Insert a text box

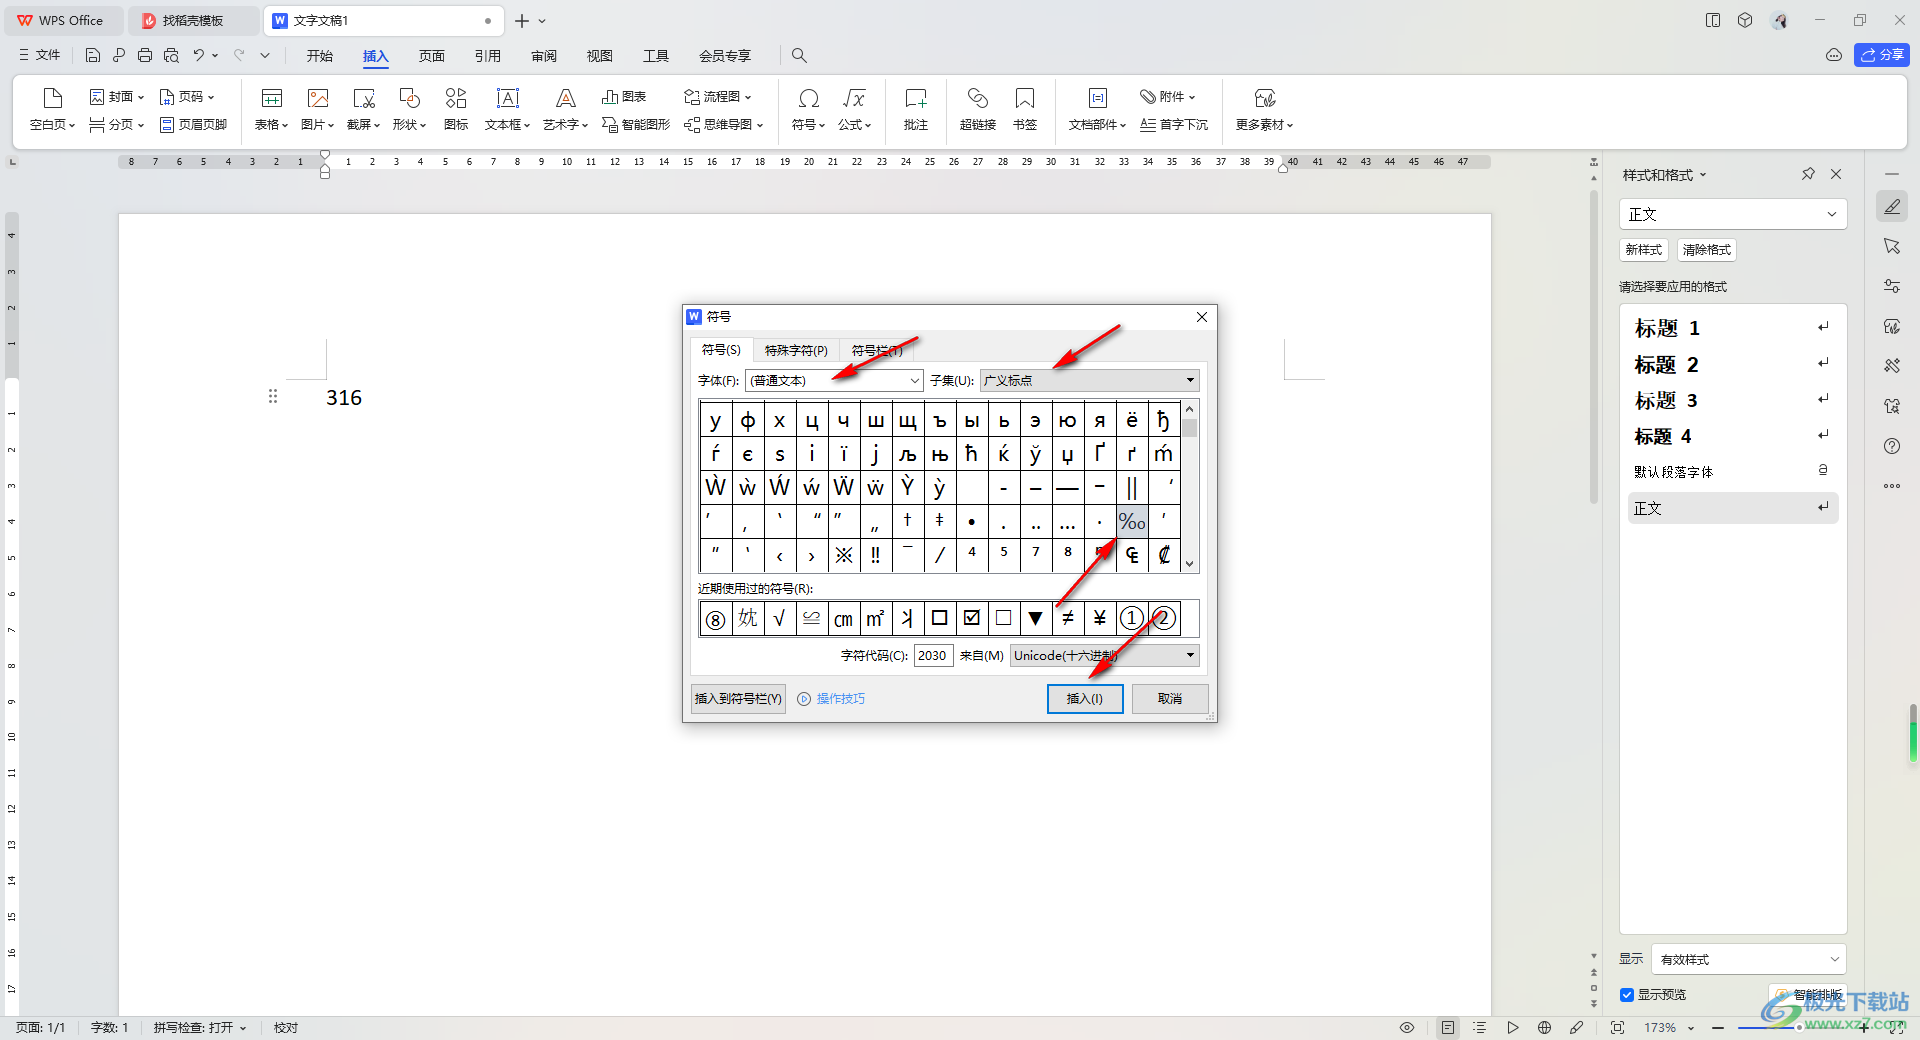508,109
